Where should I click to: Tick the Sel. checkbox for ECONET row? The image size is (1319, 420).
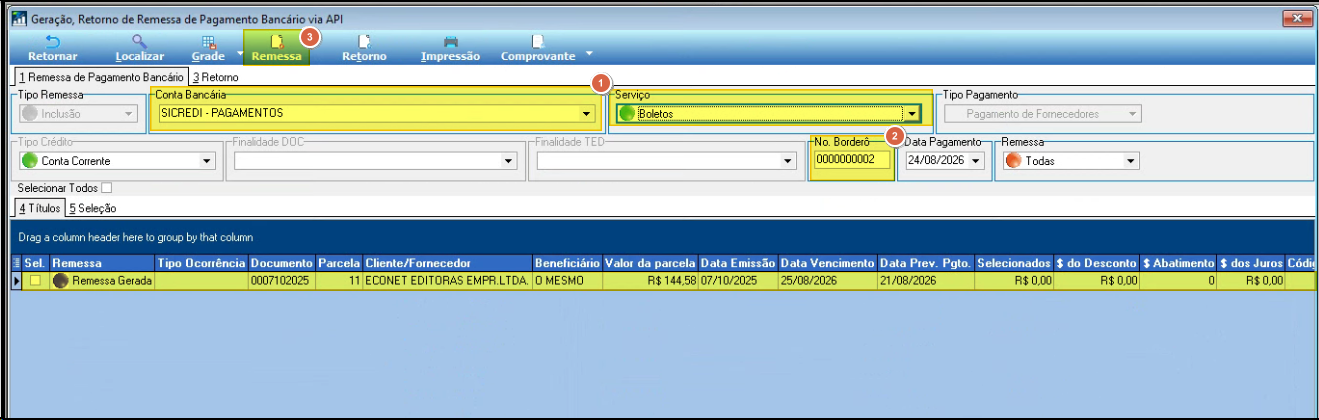pyautogui.click(x=35, y=281)
